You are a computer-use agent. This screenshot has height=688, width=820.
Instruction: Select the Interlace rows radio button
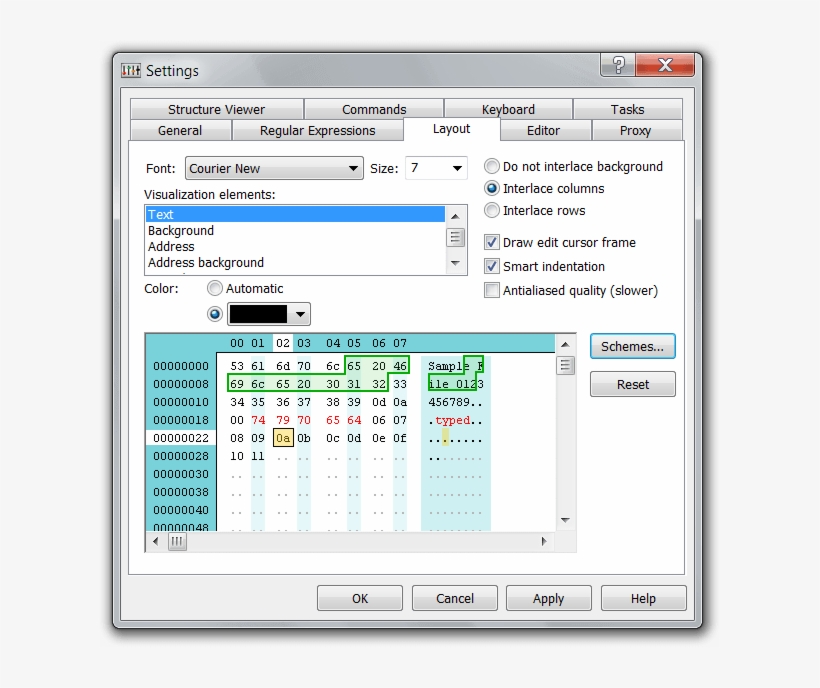(x=491, y=211)
